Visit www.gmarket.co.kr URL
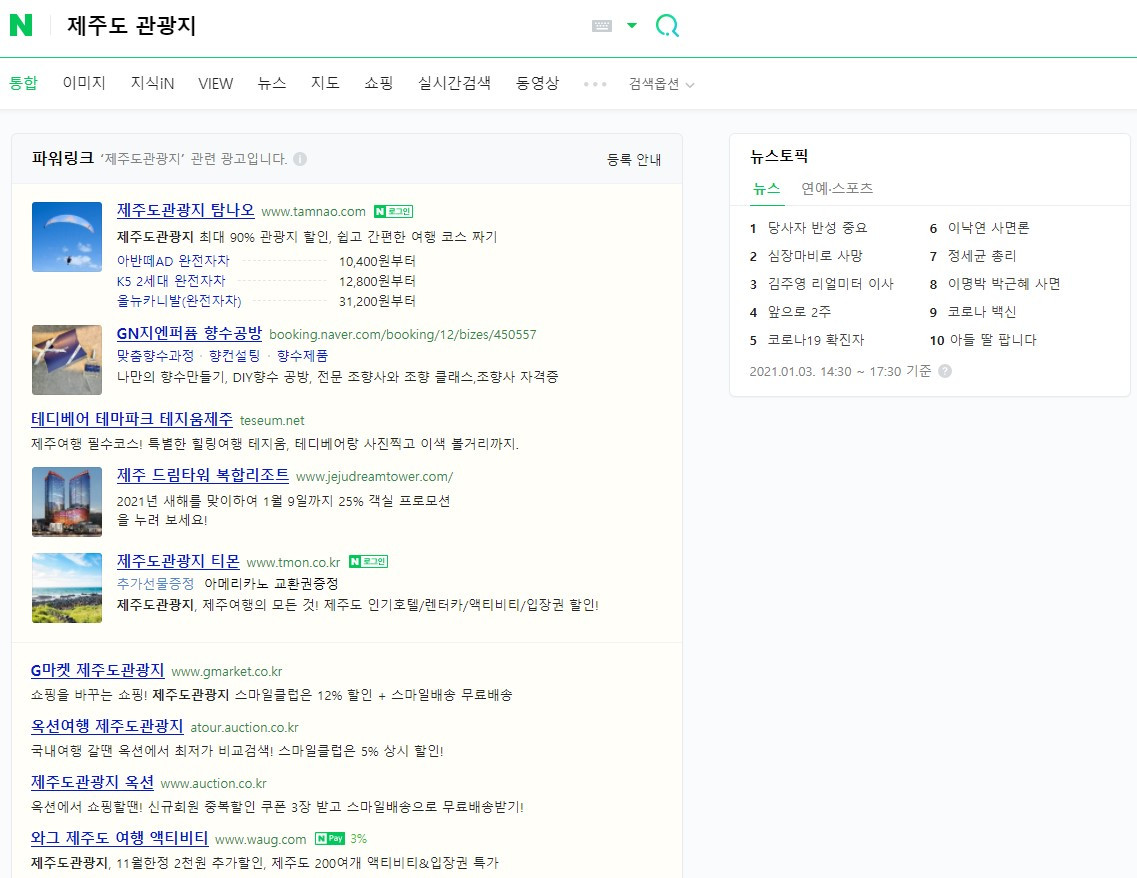The width and height of the screenshot is (1137, 878). [x=227, y=672]
